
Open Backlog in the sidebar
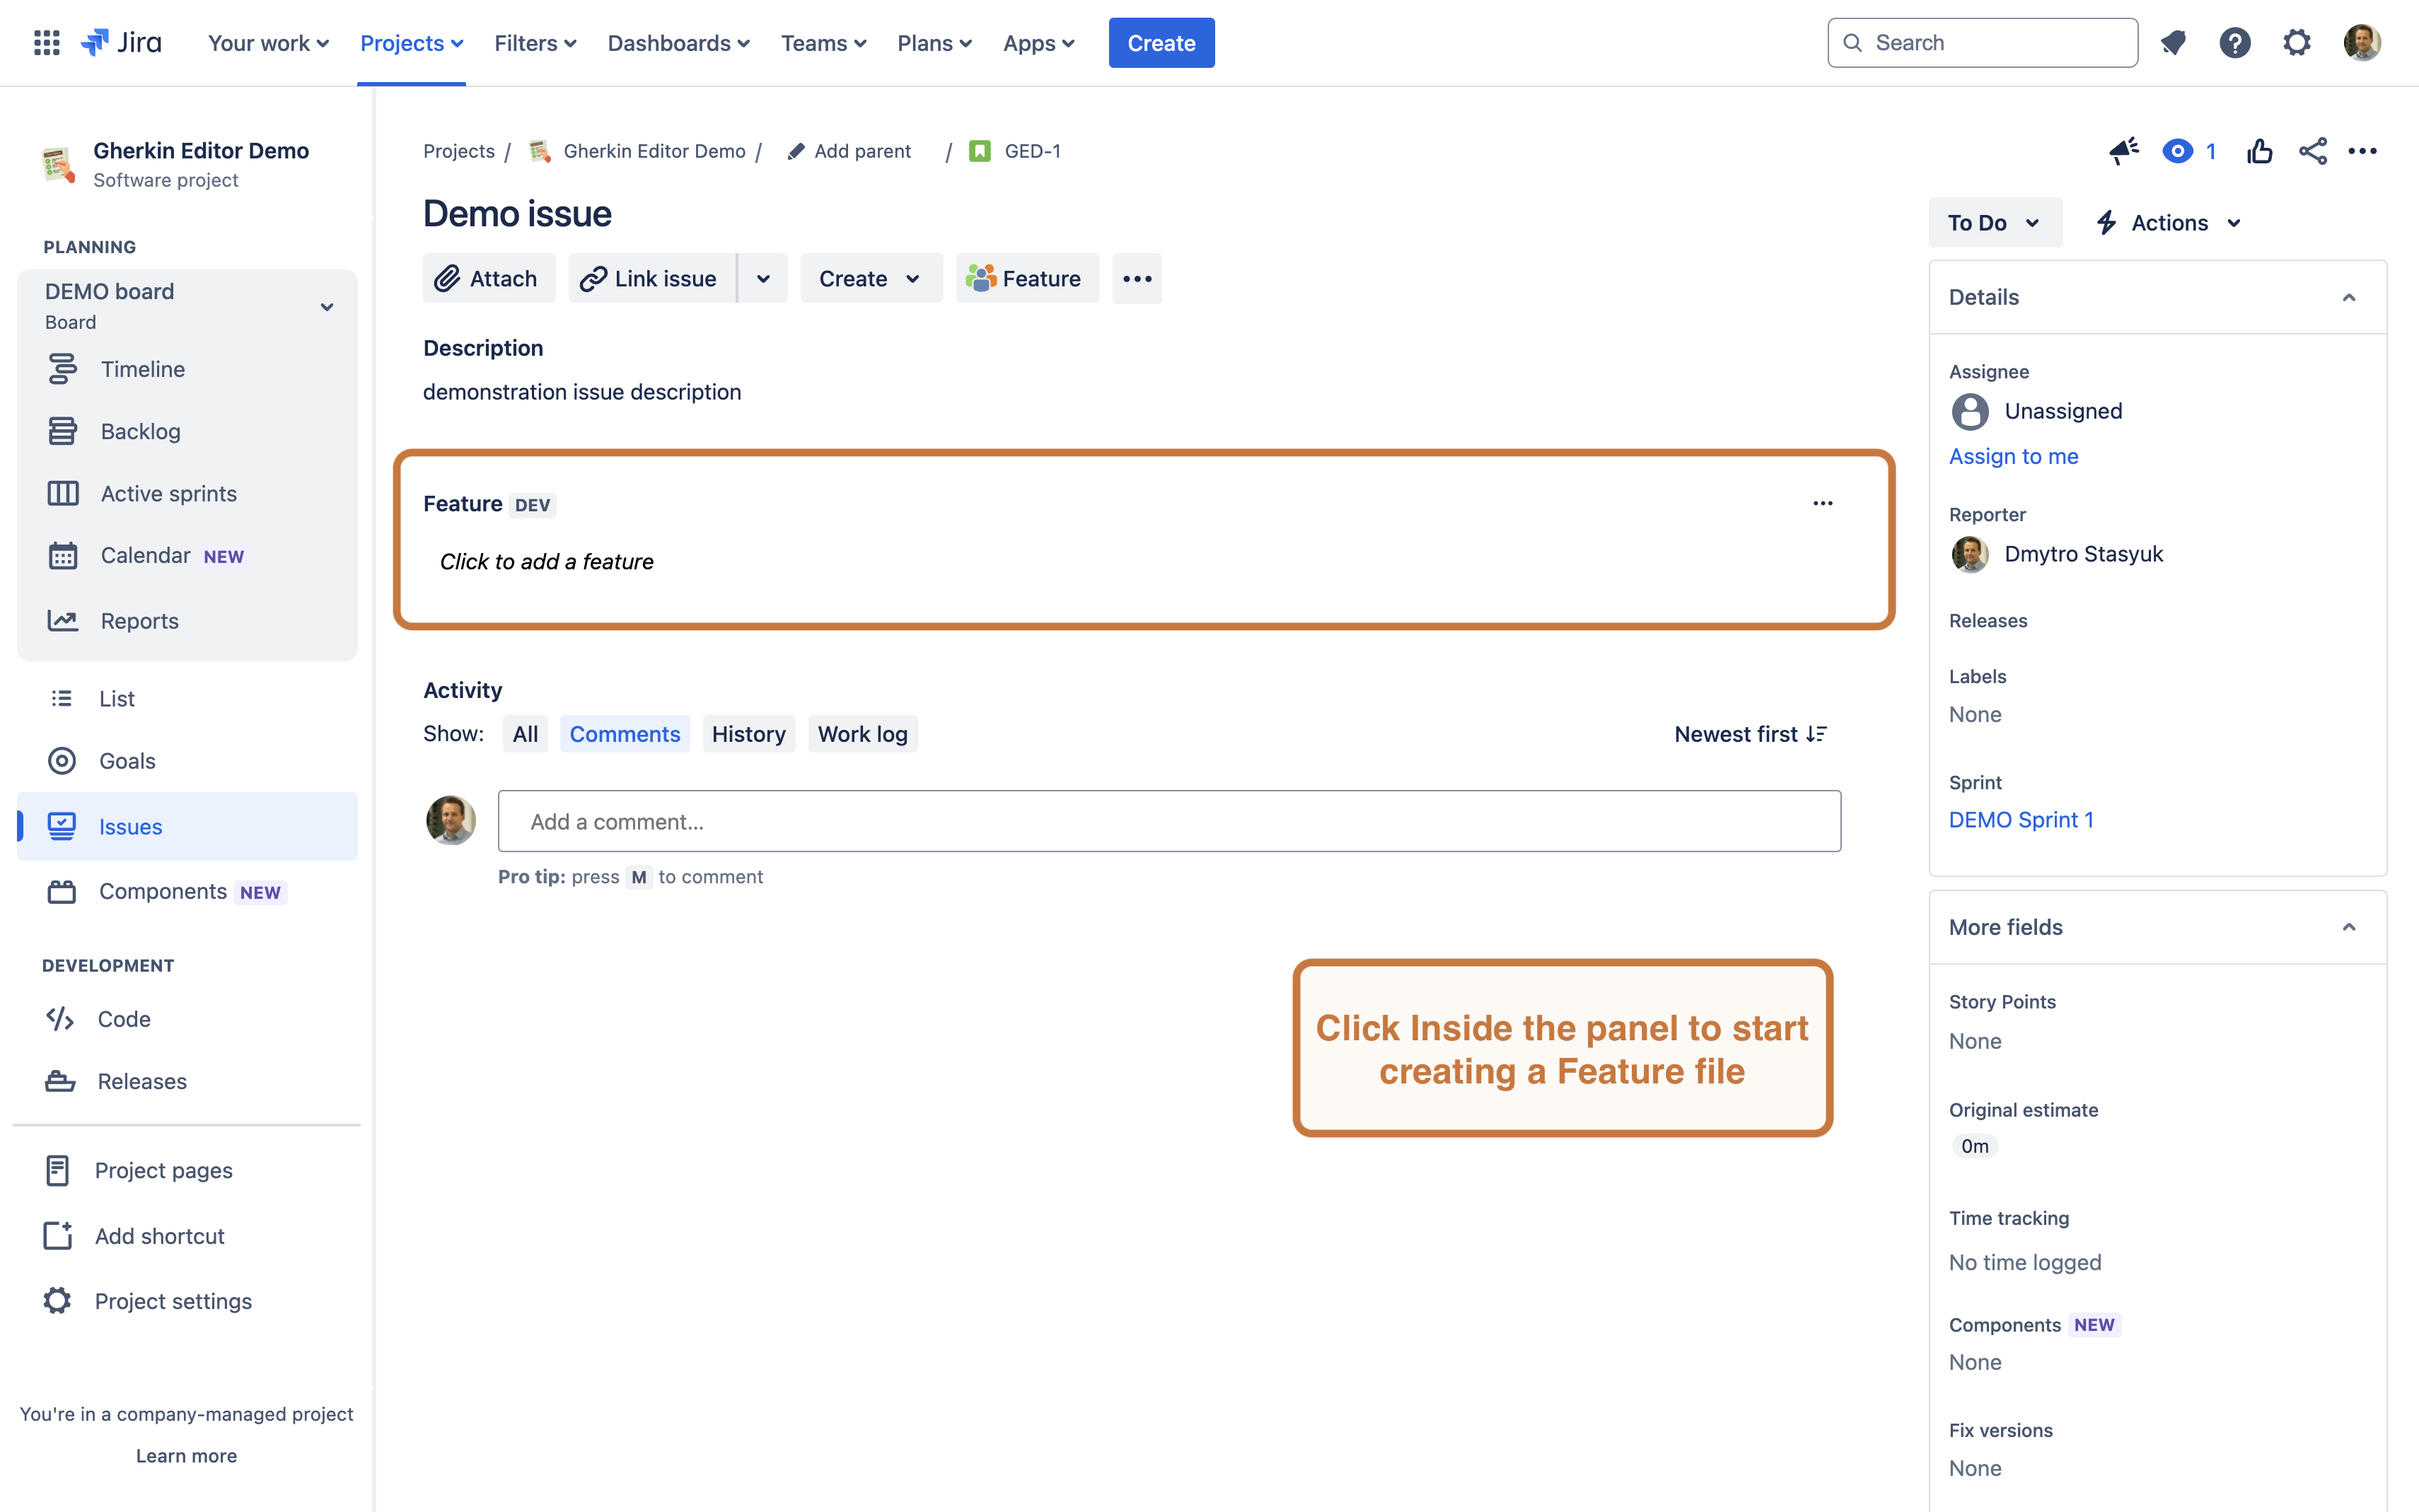click(x=187, y=431)
